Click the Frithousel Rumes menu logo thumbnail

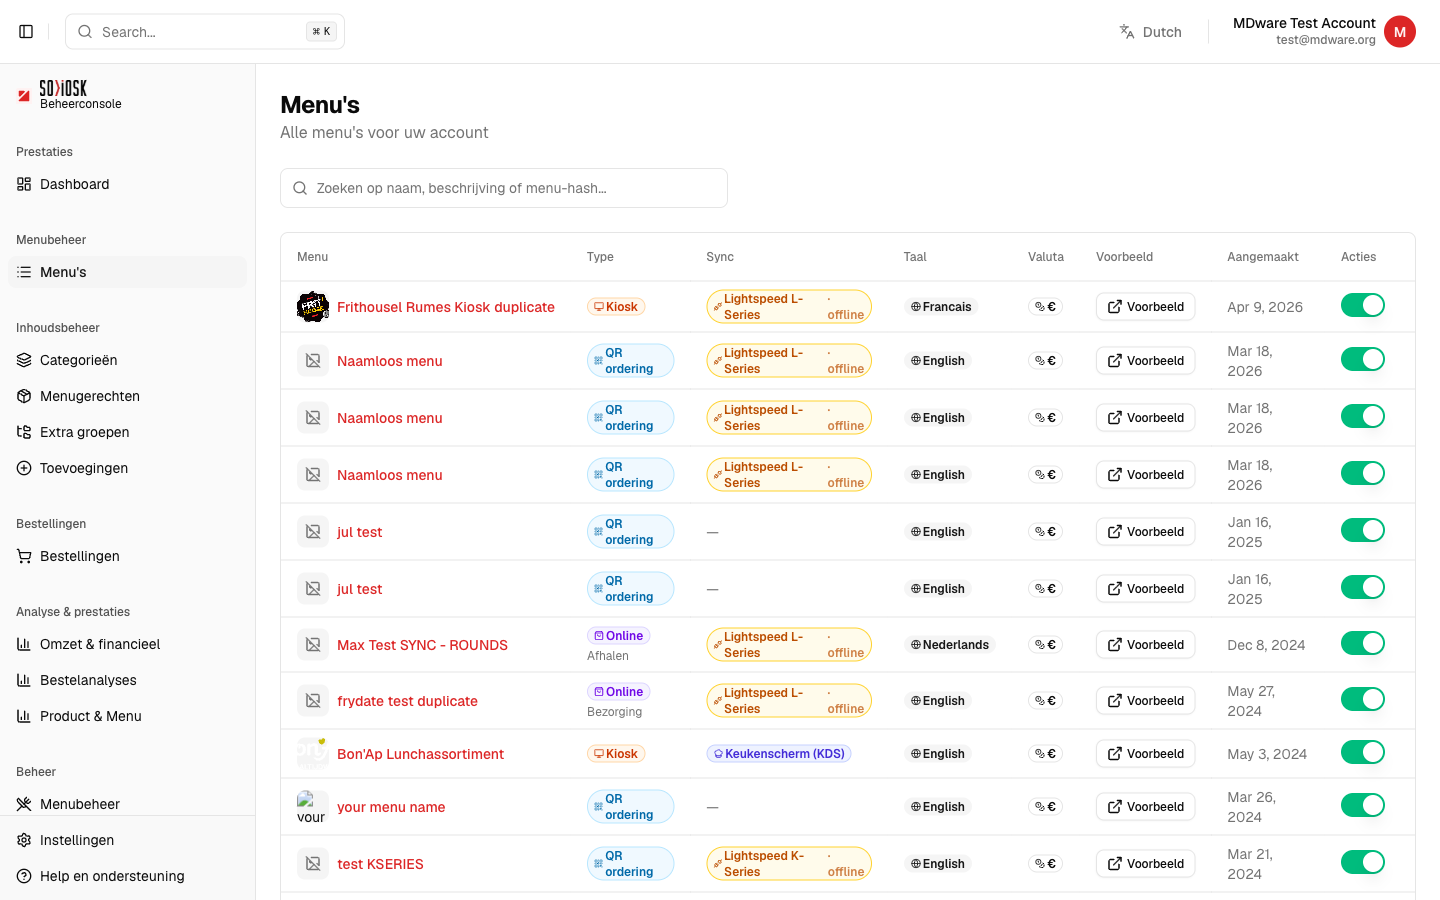pyautogui.click(x=313, y=307)
